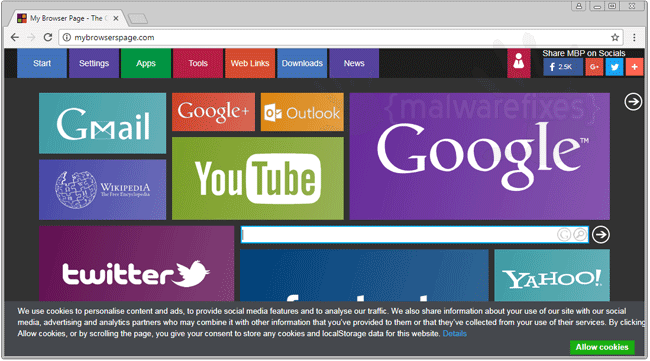Screen dimensions: 650x361
Task: Bookmark this page with the star icon
Action: coord(615,37)
